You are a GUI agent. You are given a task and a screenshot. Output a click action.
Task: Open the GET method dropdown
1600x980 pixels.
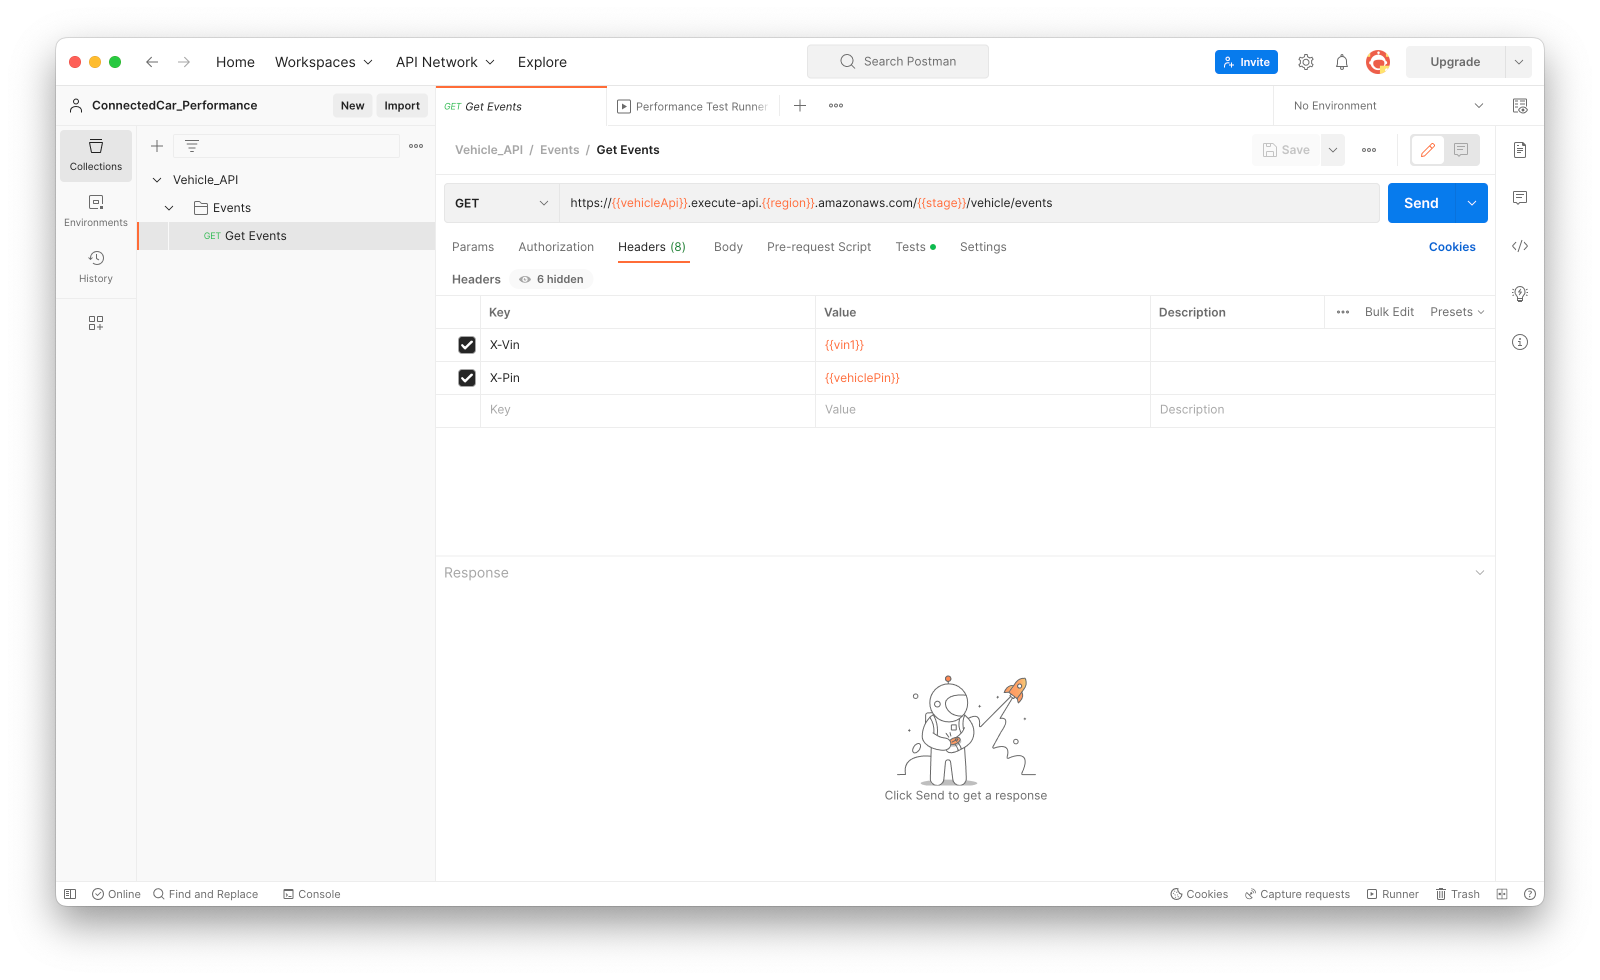pyautogui.click(x=501, y=203)
